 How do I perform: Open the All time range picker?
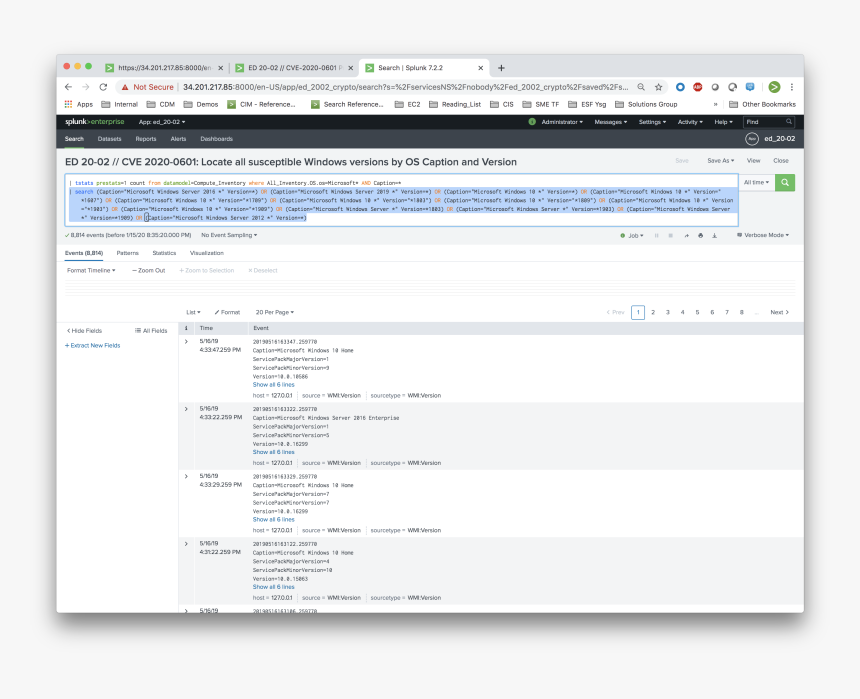(756, 183)
